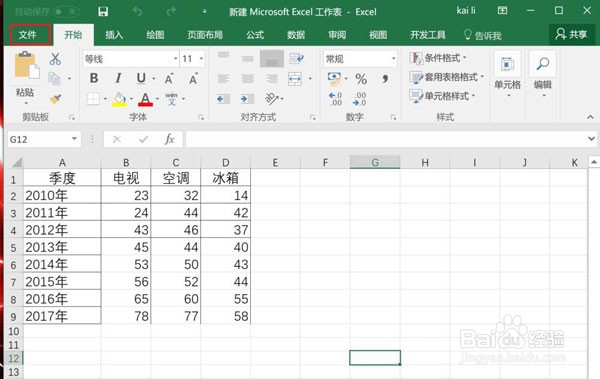Click the Format Painter brush icon
Screen dimensions: 600x379
click(x=55, y=99)
